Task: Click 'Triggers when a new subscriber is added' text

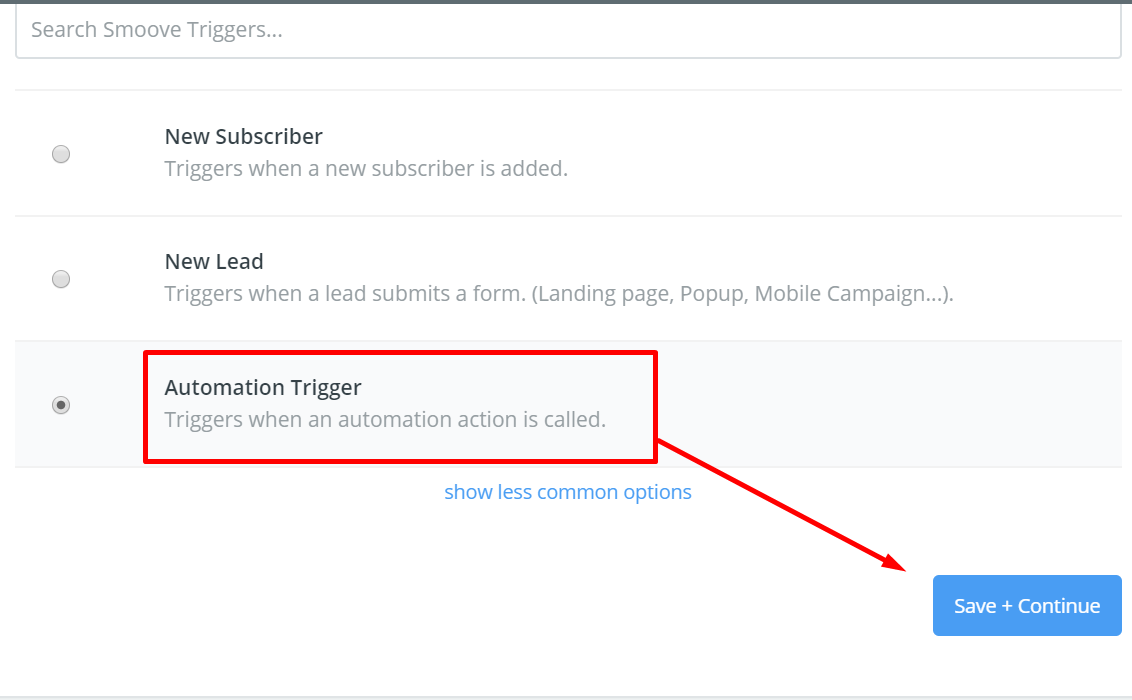Action: click(366, 168)
